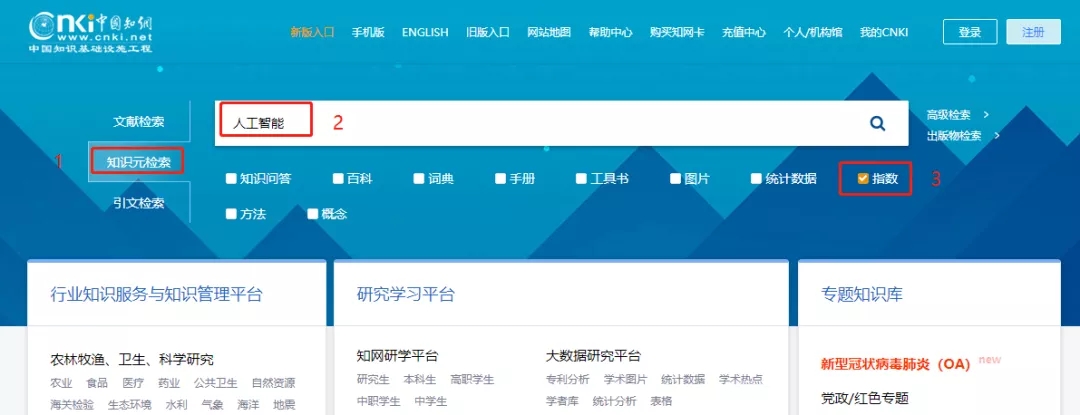Switch to the ENGLISH version
Viewport: 1080px width, 415px height.
(425, 32)
